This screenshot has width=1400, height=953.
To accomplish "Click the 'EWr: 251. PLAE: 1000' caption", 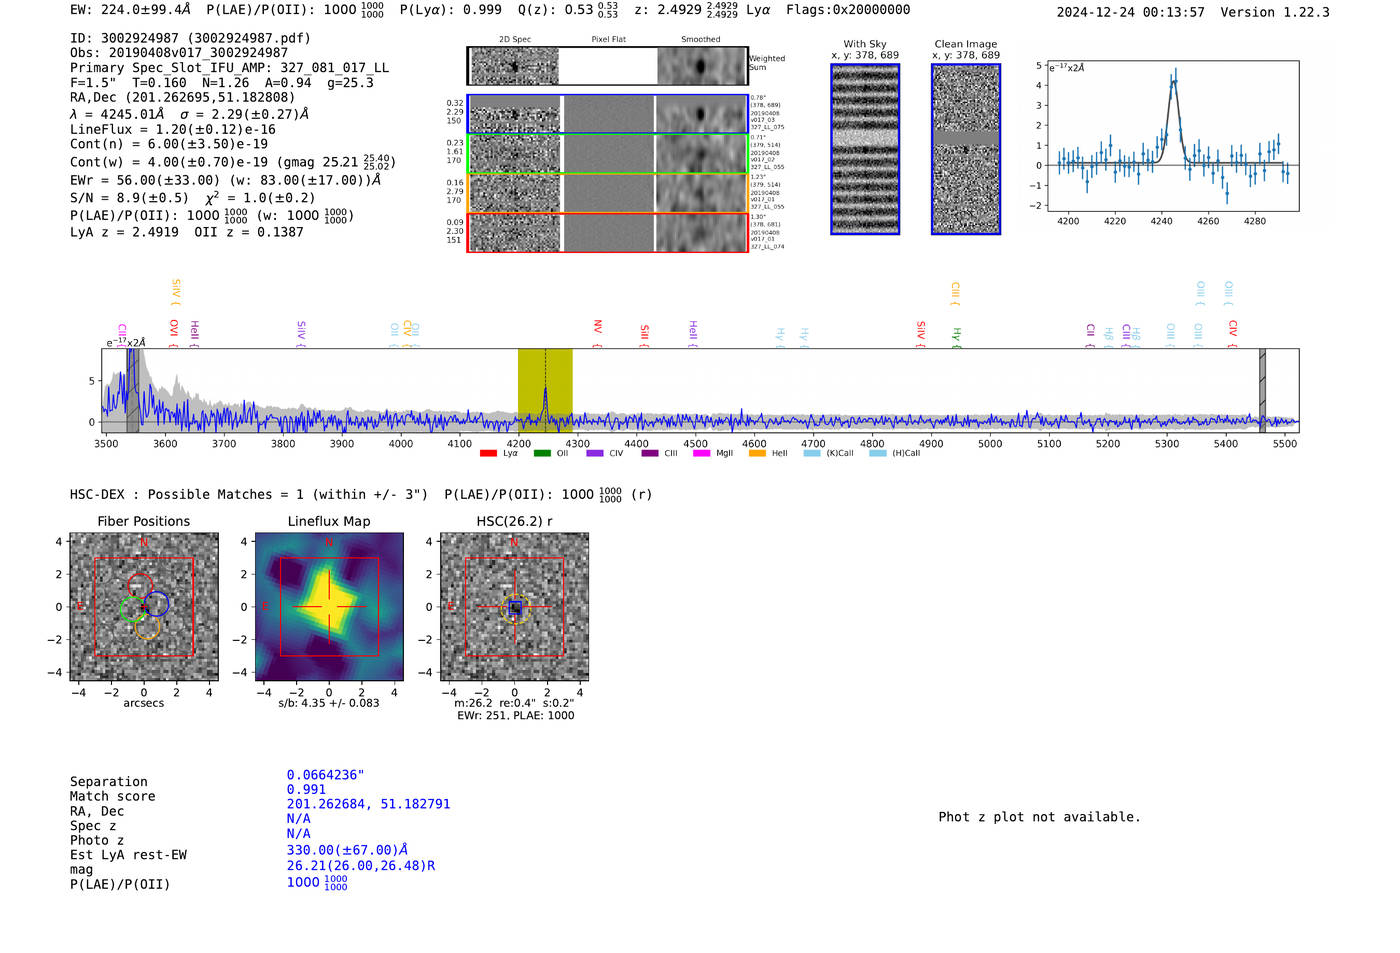I will (516, 716).
